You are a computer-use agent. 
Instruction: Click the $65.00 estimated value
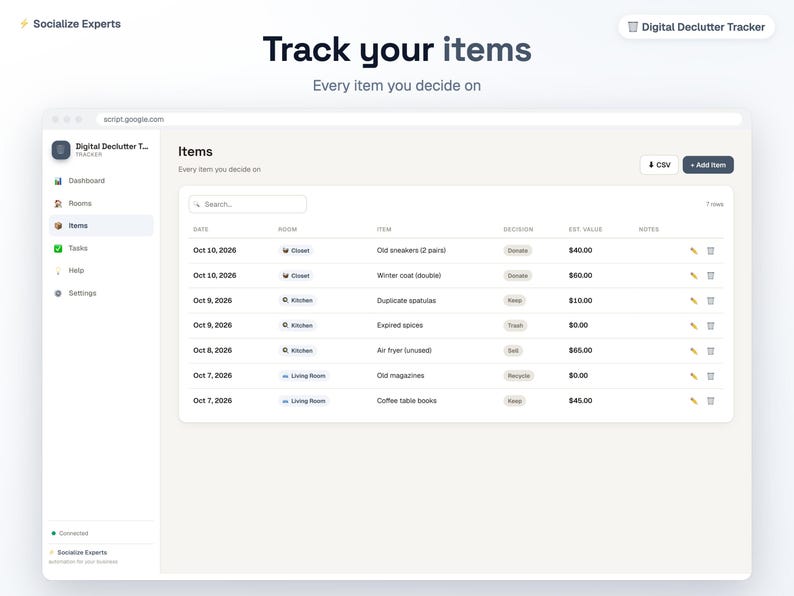[580, 350]
